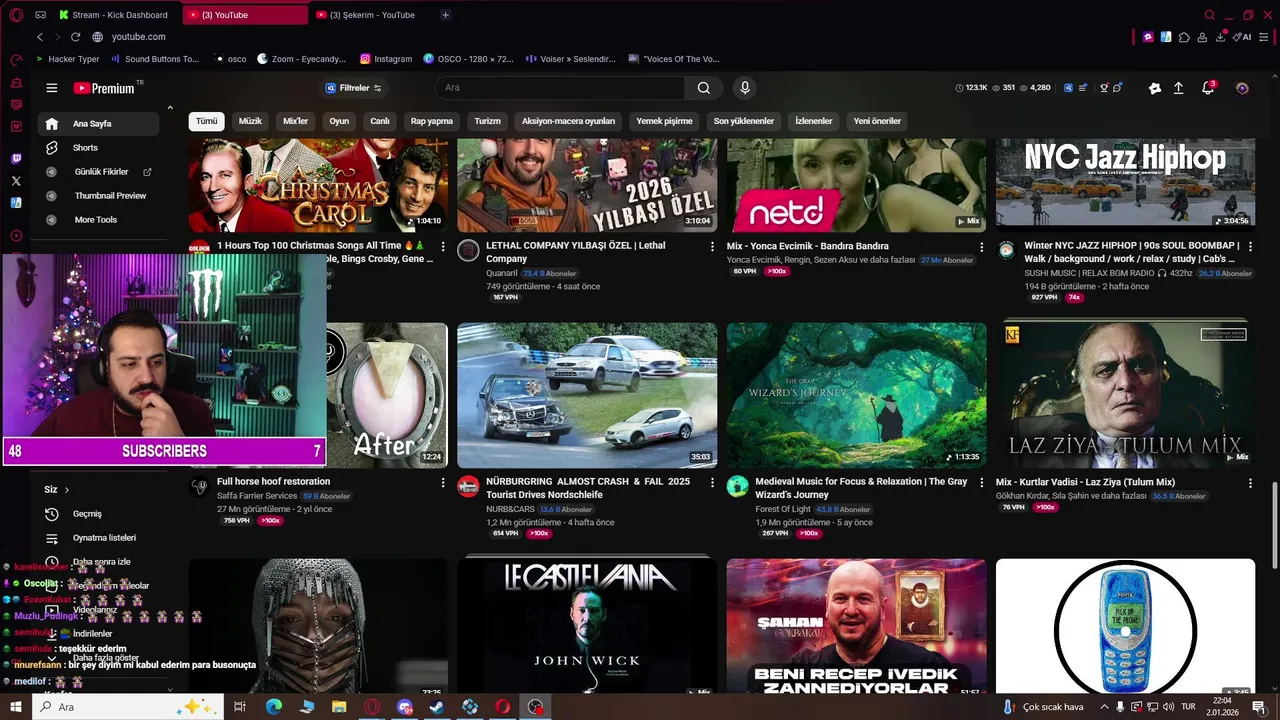Viewport: 1280px width, 720px height.
Task: Click the page vertical scrollbar
Action: (x=1274, y=525)
